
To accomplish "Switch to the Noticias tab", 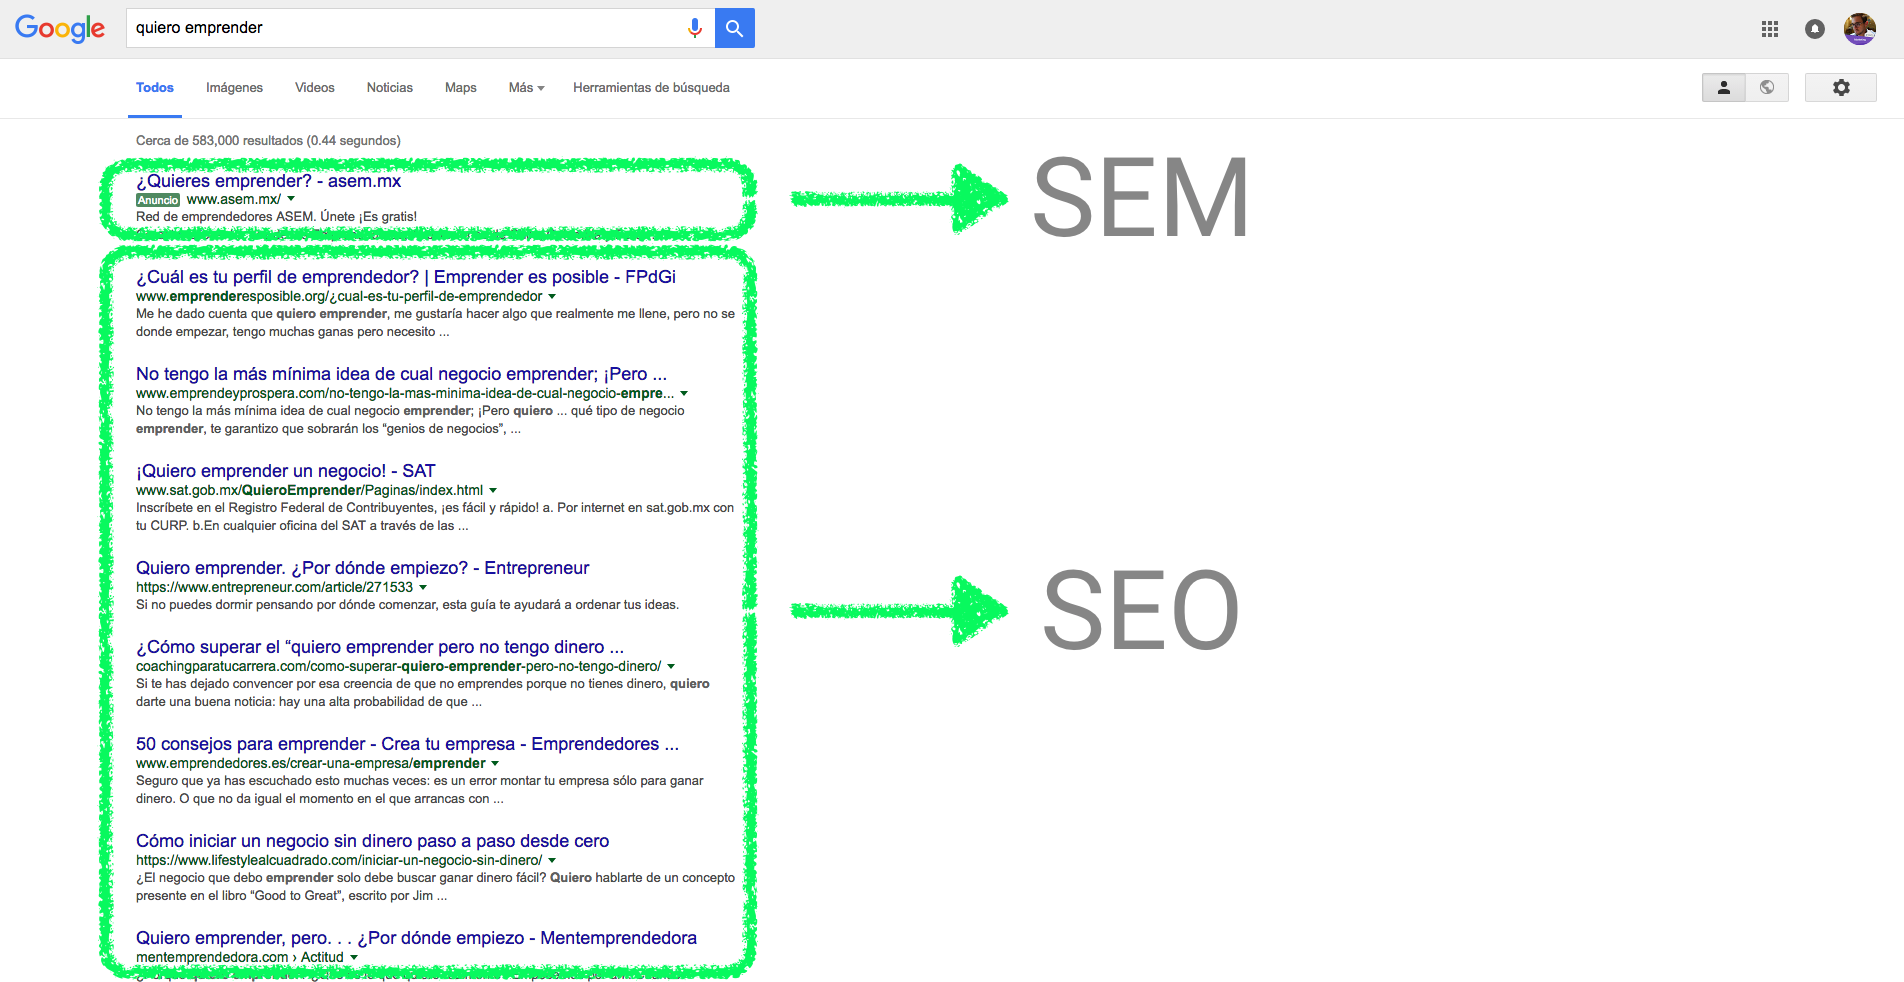I will point(389,88).
